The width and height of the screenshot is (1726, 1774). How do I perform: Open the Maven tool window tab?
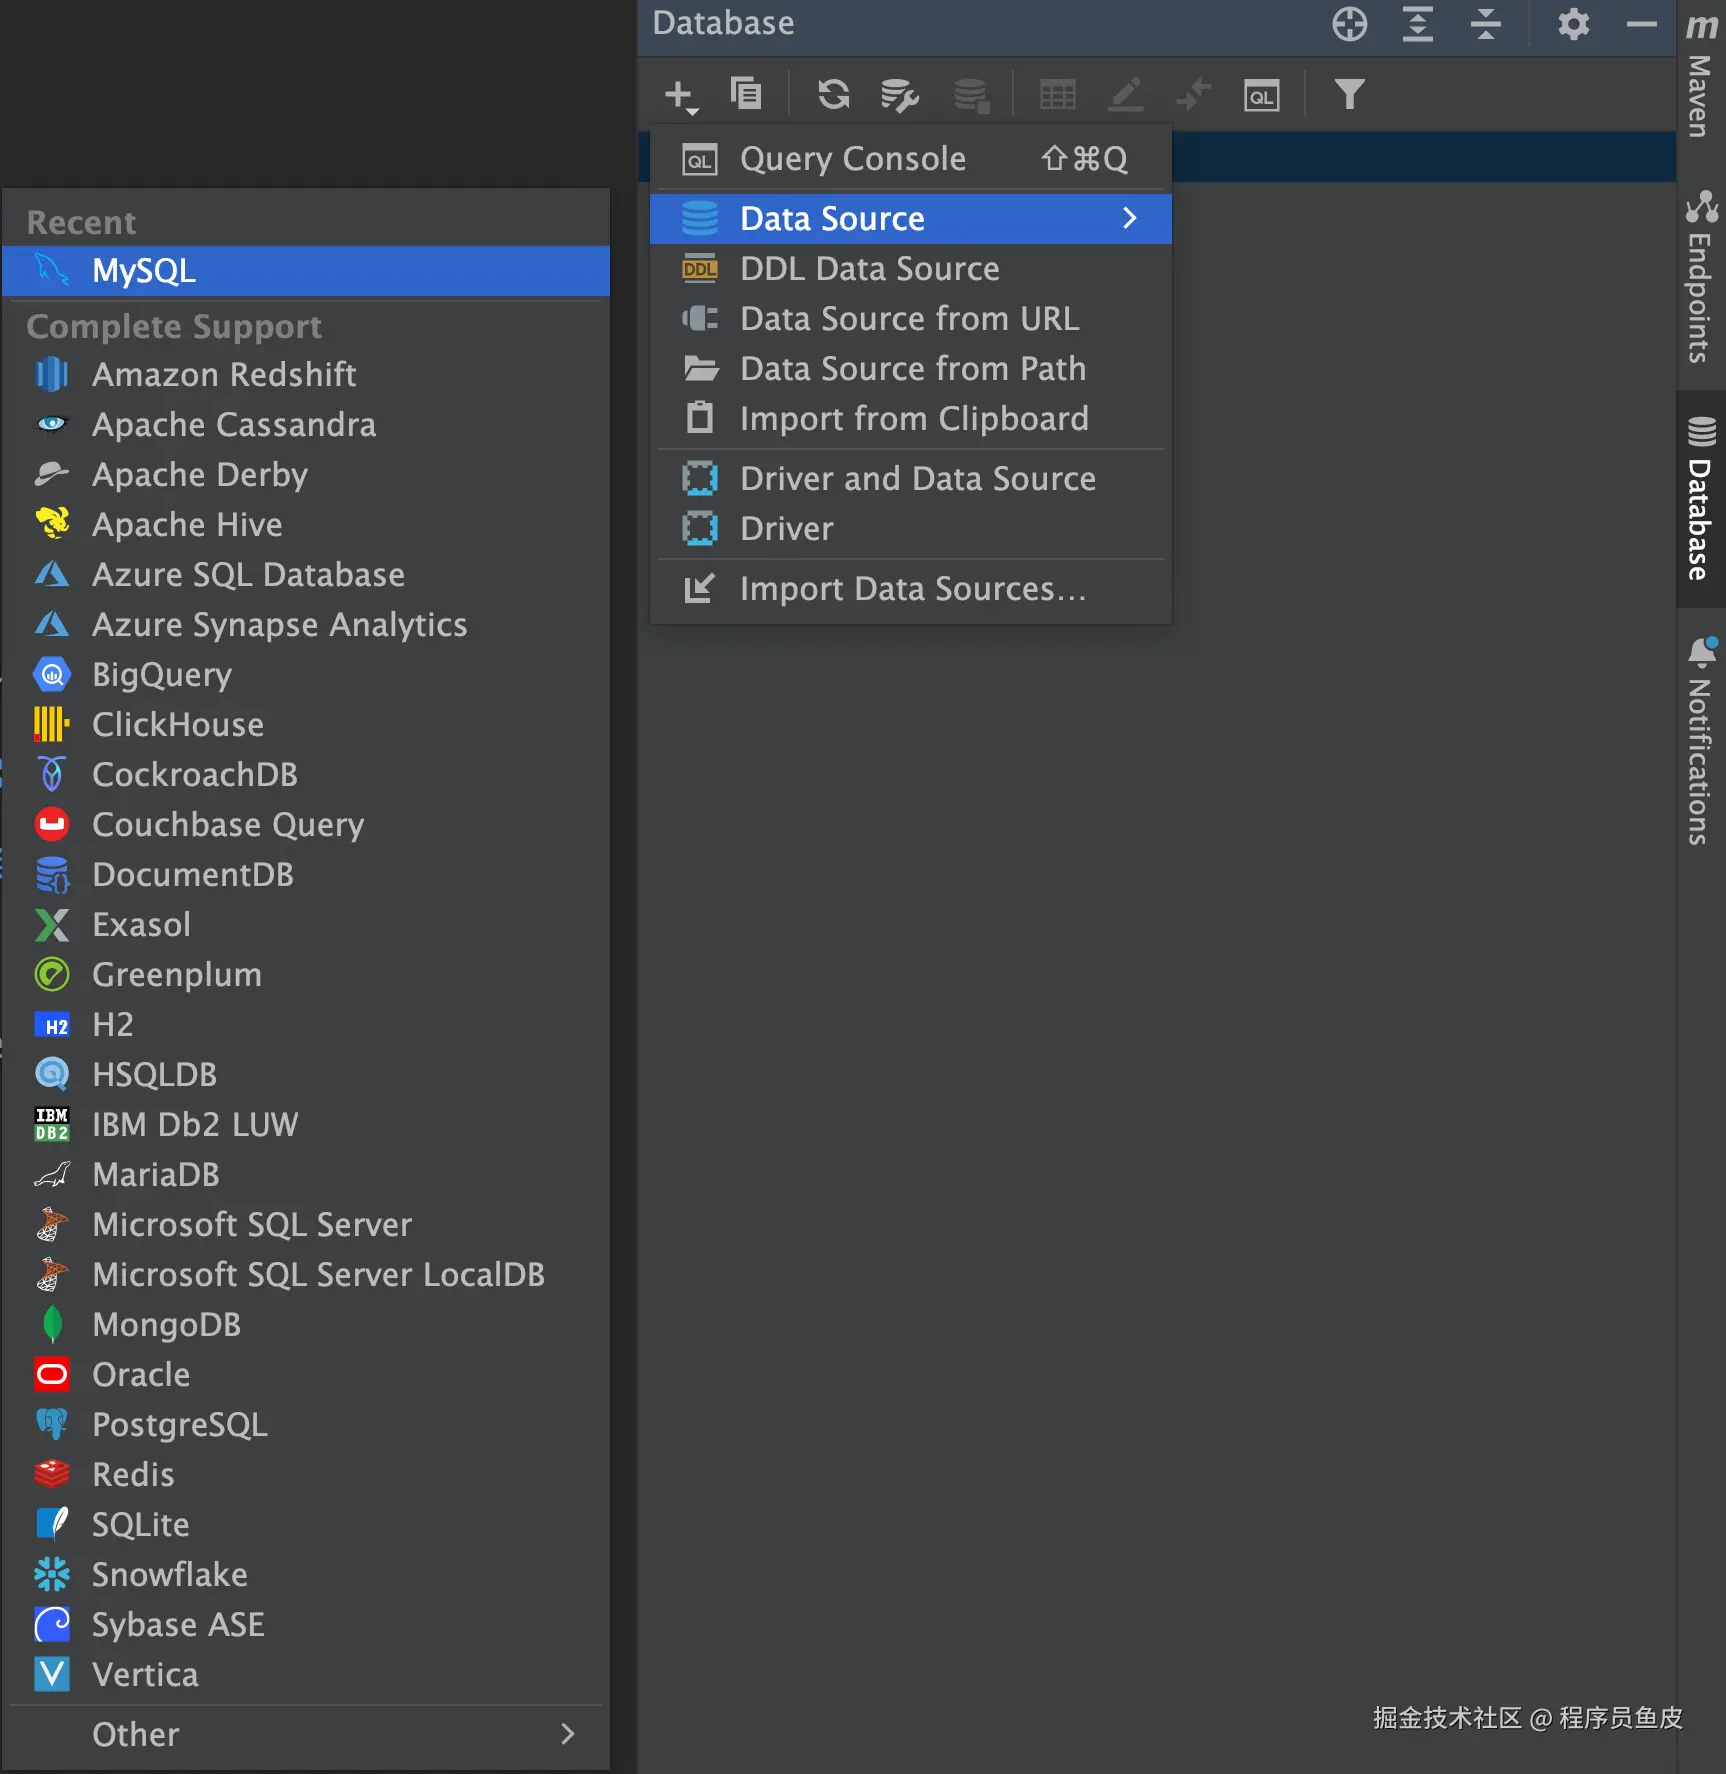coord(1700,74)
